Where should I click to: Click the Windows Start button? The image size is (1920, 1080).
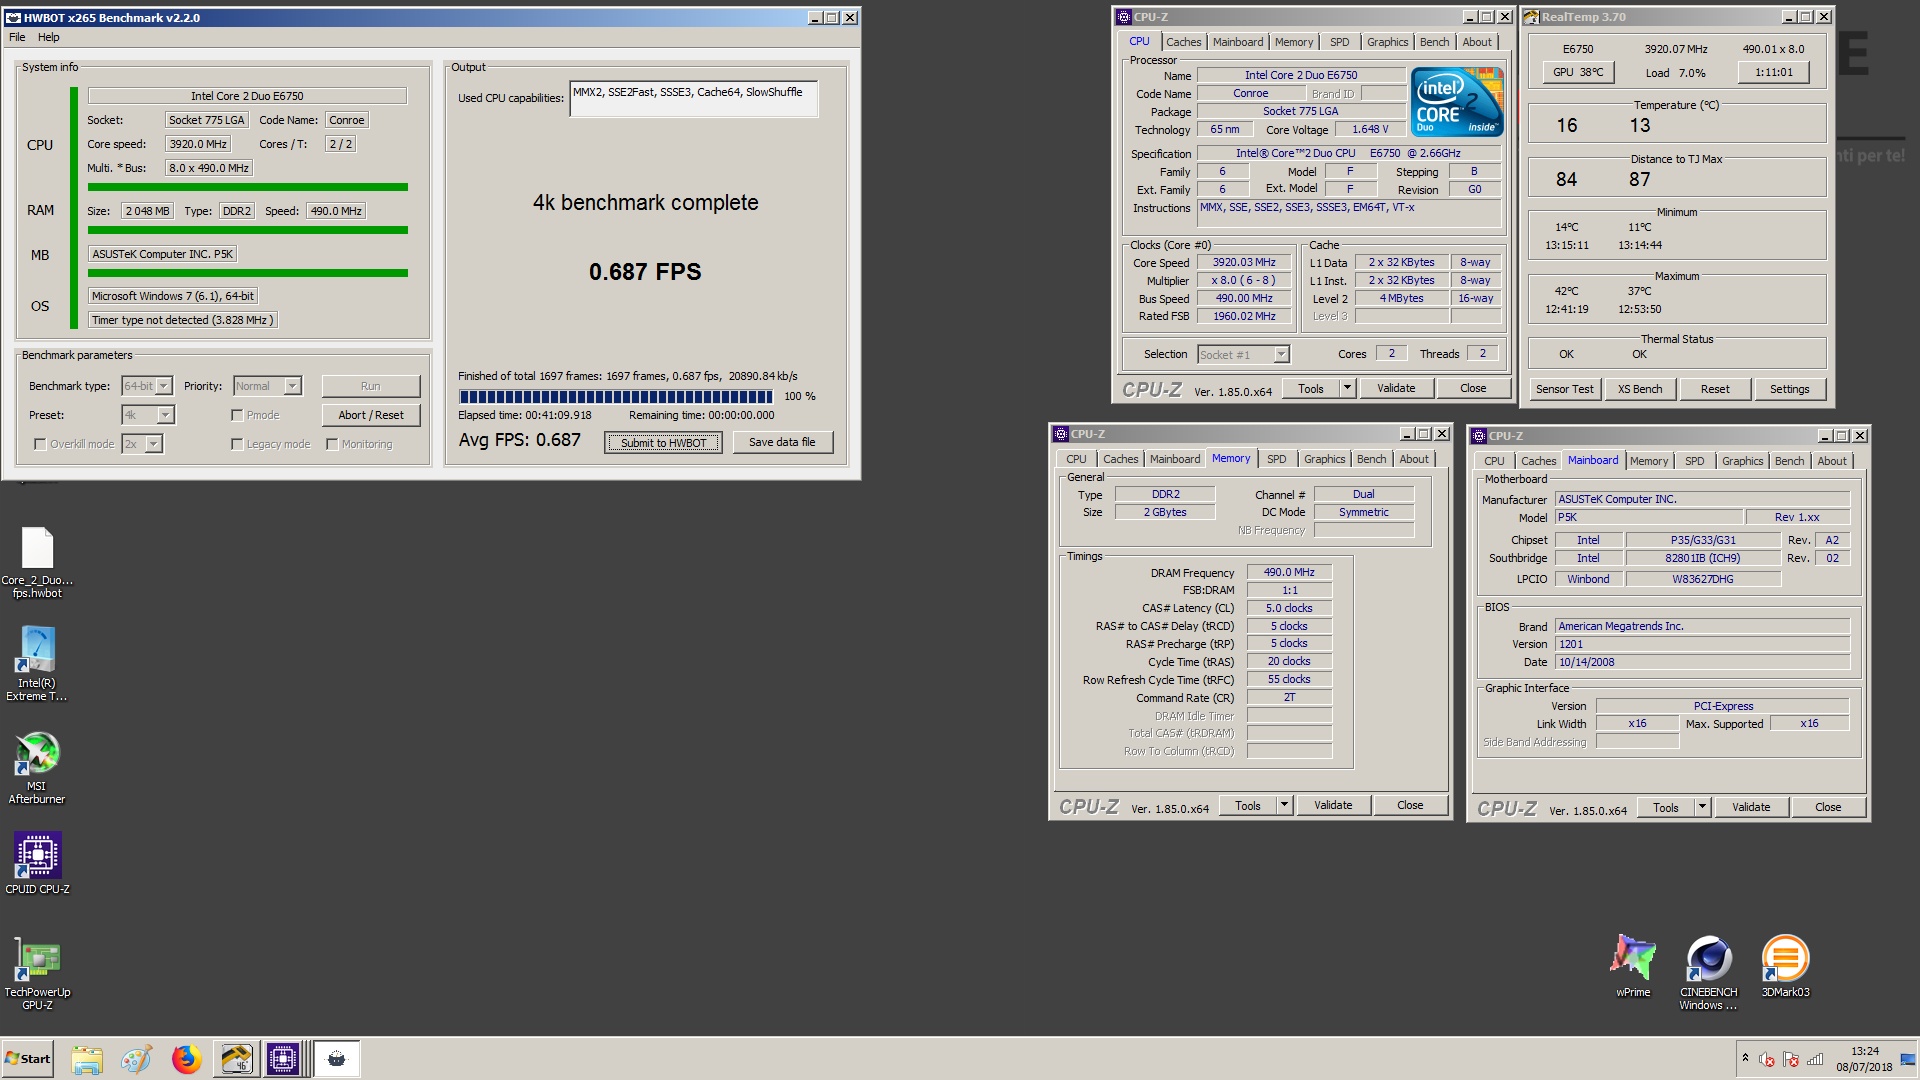coord(28,1059)
